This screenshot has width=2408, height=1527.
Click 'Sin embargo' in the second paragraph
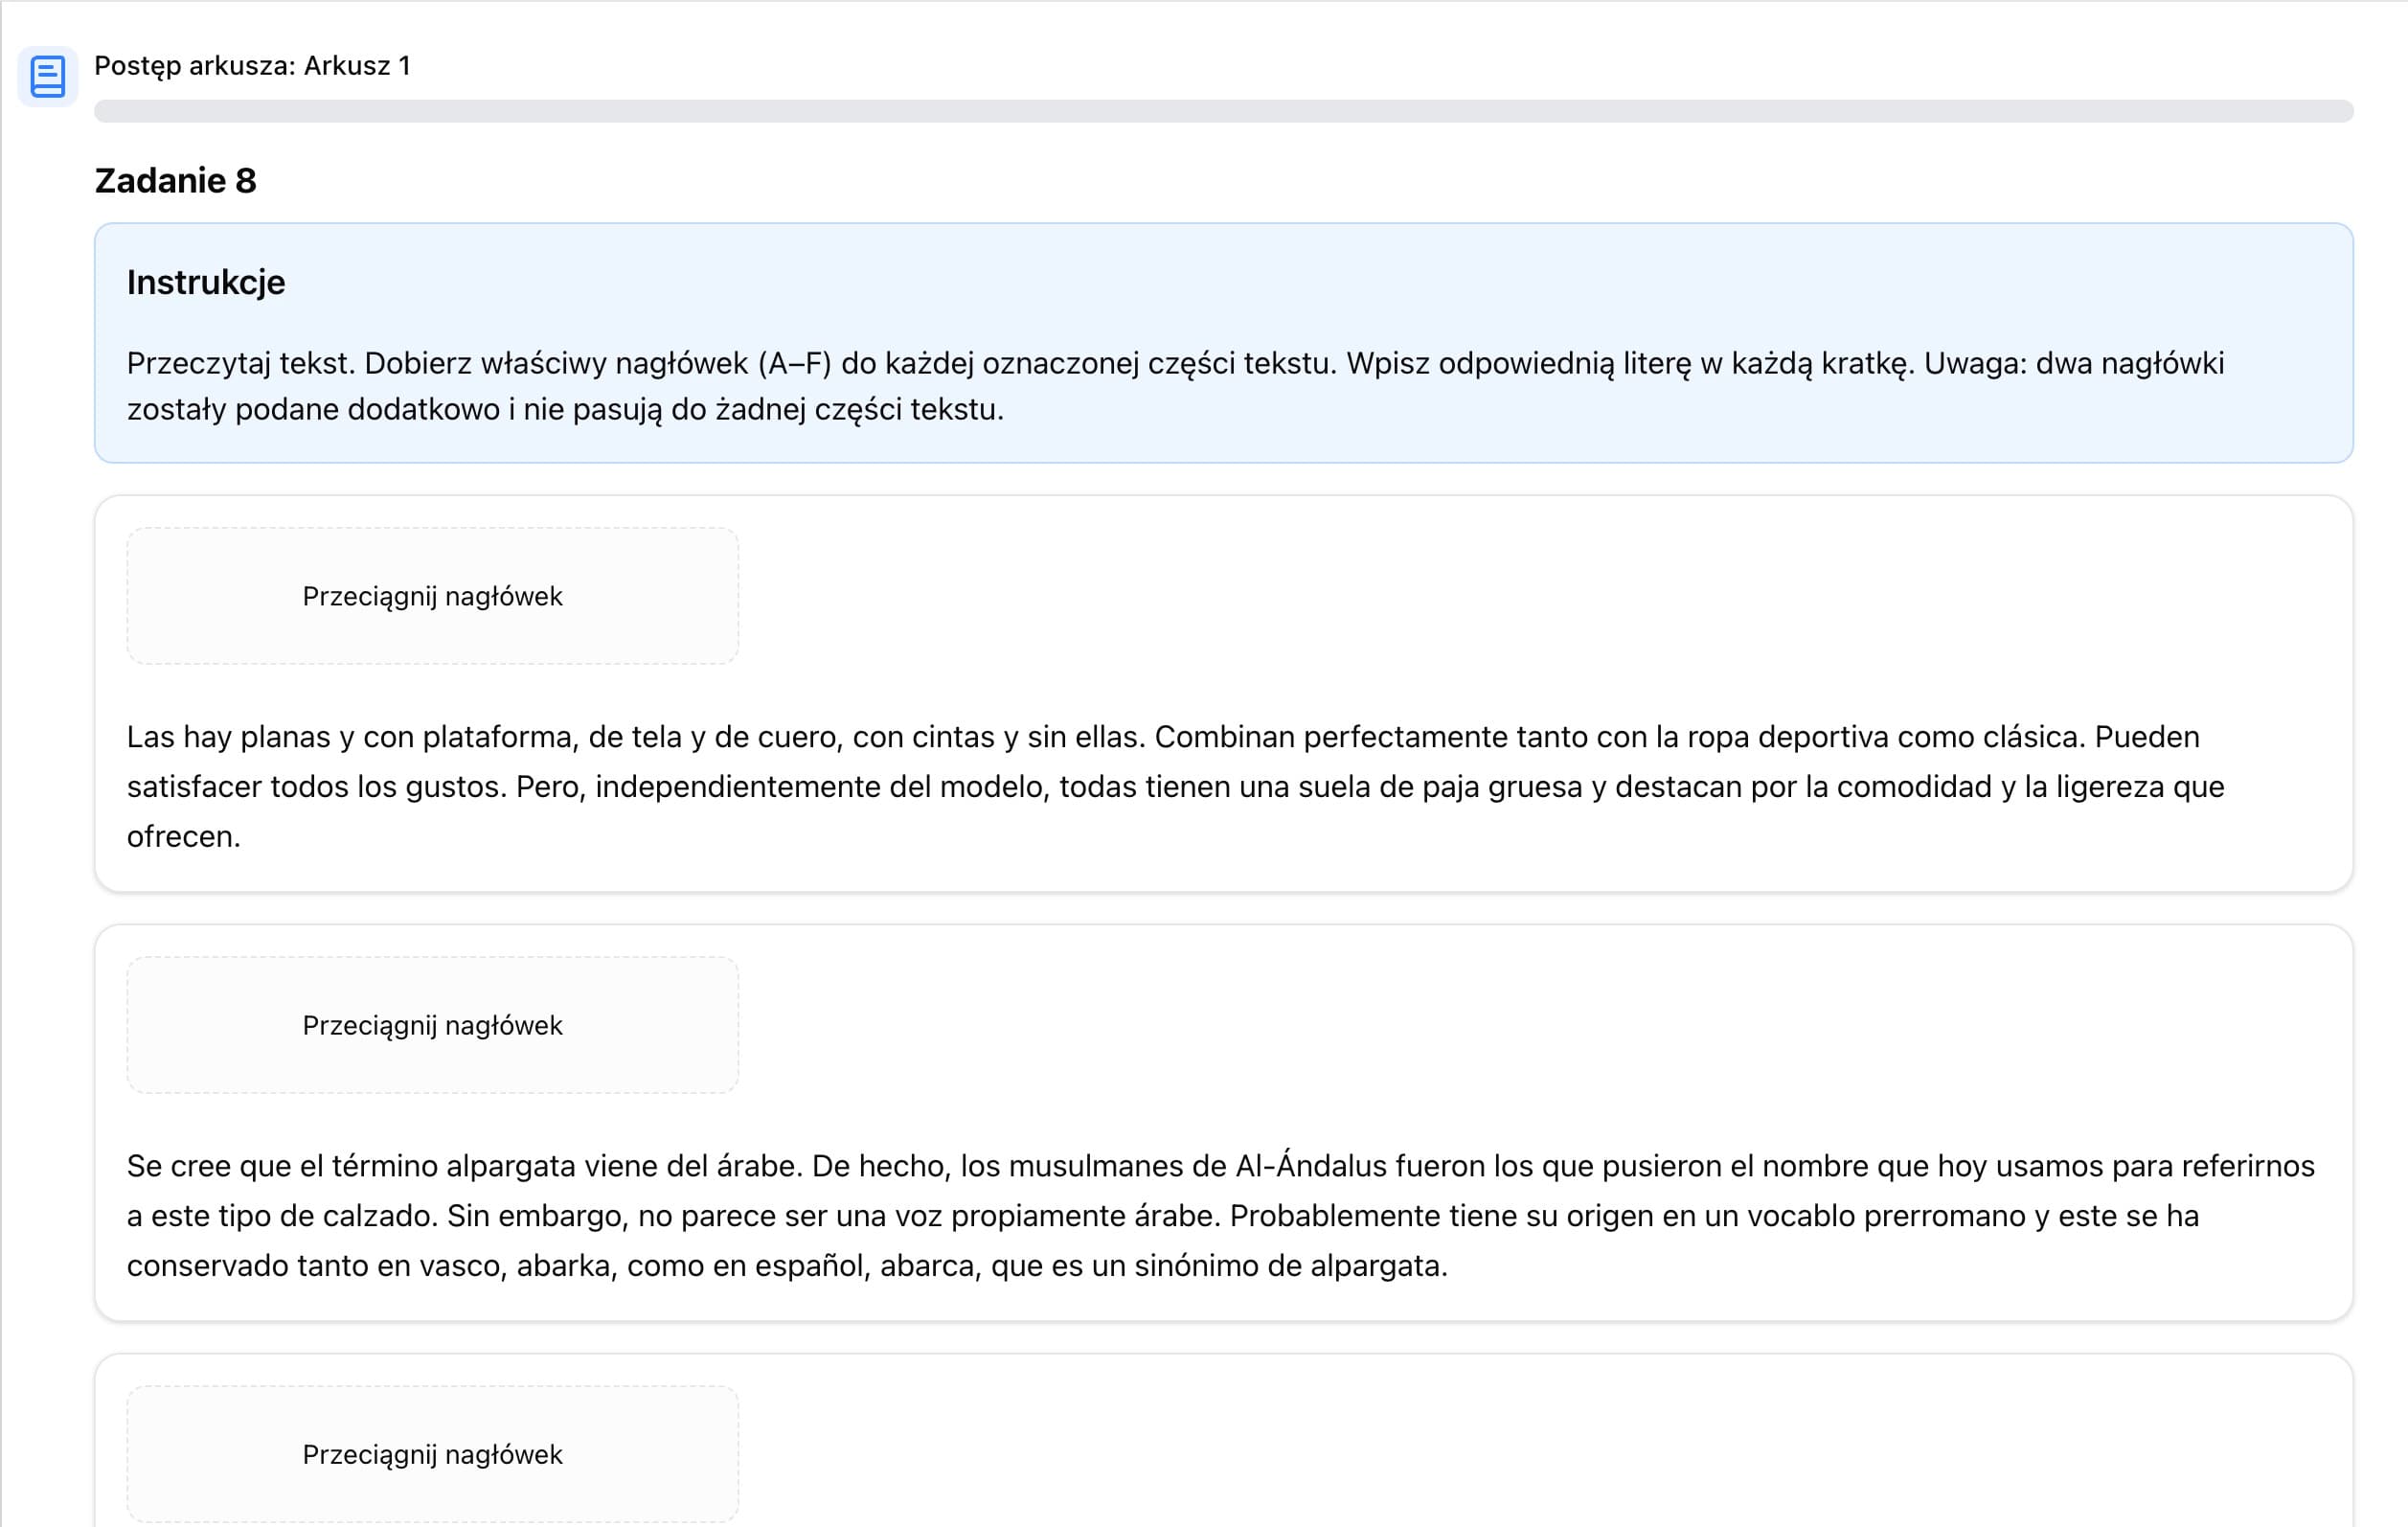(535, 1216)
